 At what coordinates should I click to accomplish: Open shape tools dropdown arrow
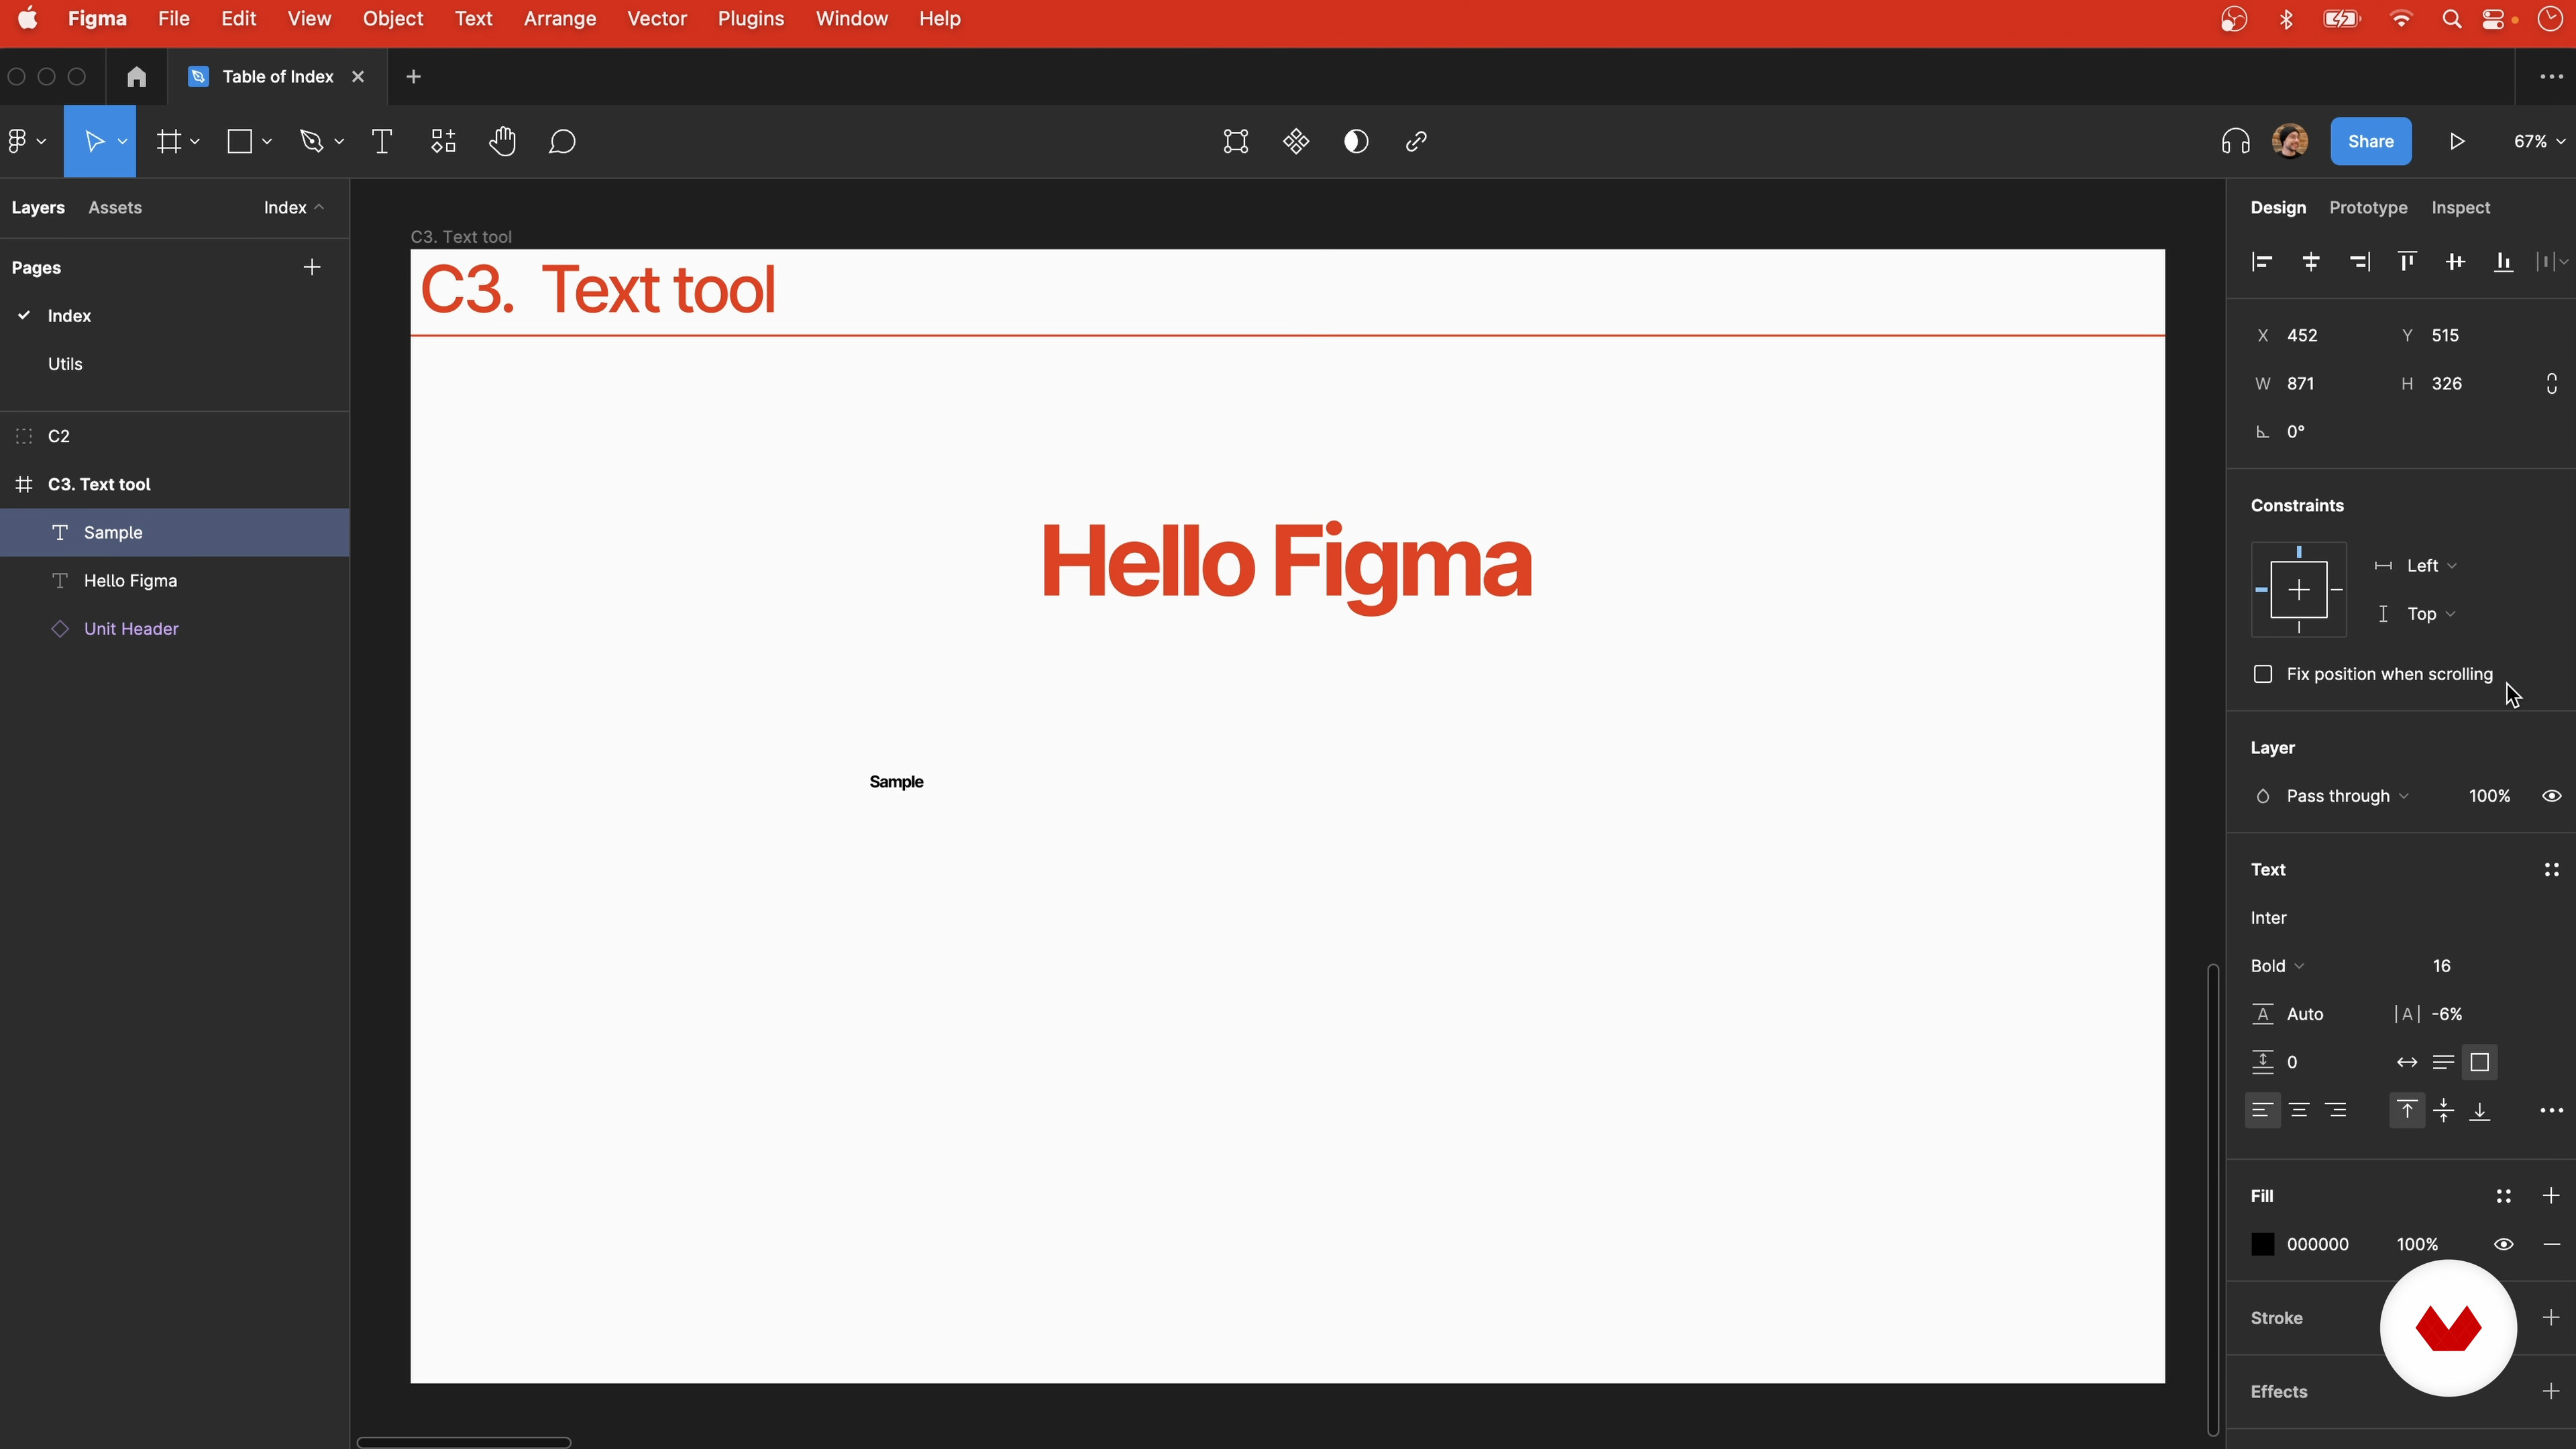[267, 142]
